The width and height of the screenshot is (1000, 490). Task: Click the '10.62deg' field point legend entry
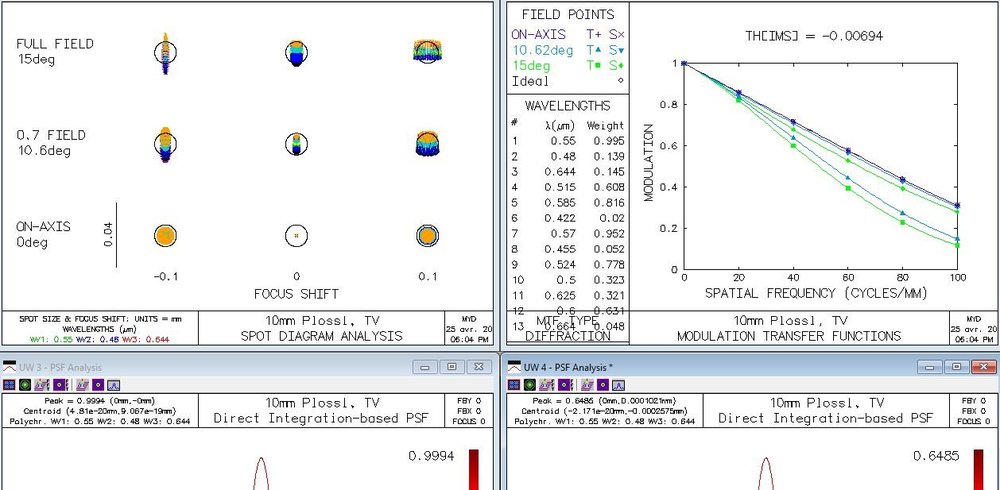[x=542, y=50]
